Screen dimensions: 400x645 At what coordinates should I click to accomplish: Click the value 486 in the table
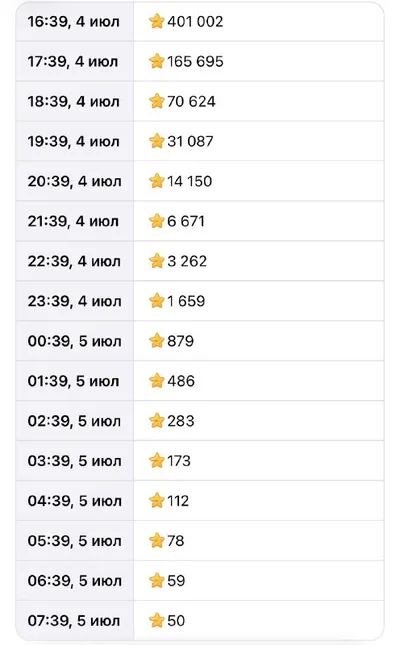click(181, 381)
